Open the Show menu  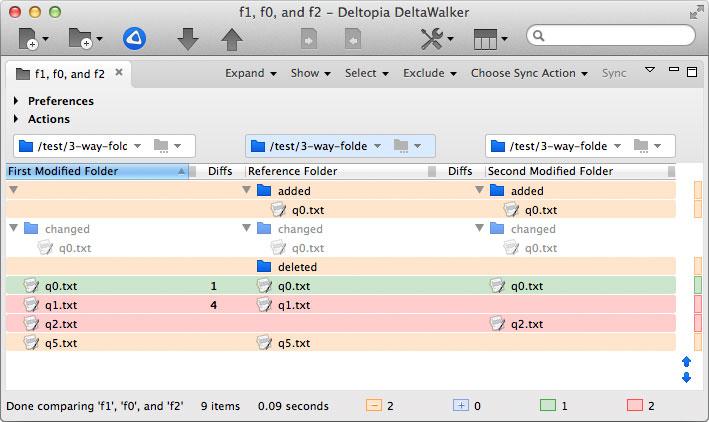(311, 73)
